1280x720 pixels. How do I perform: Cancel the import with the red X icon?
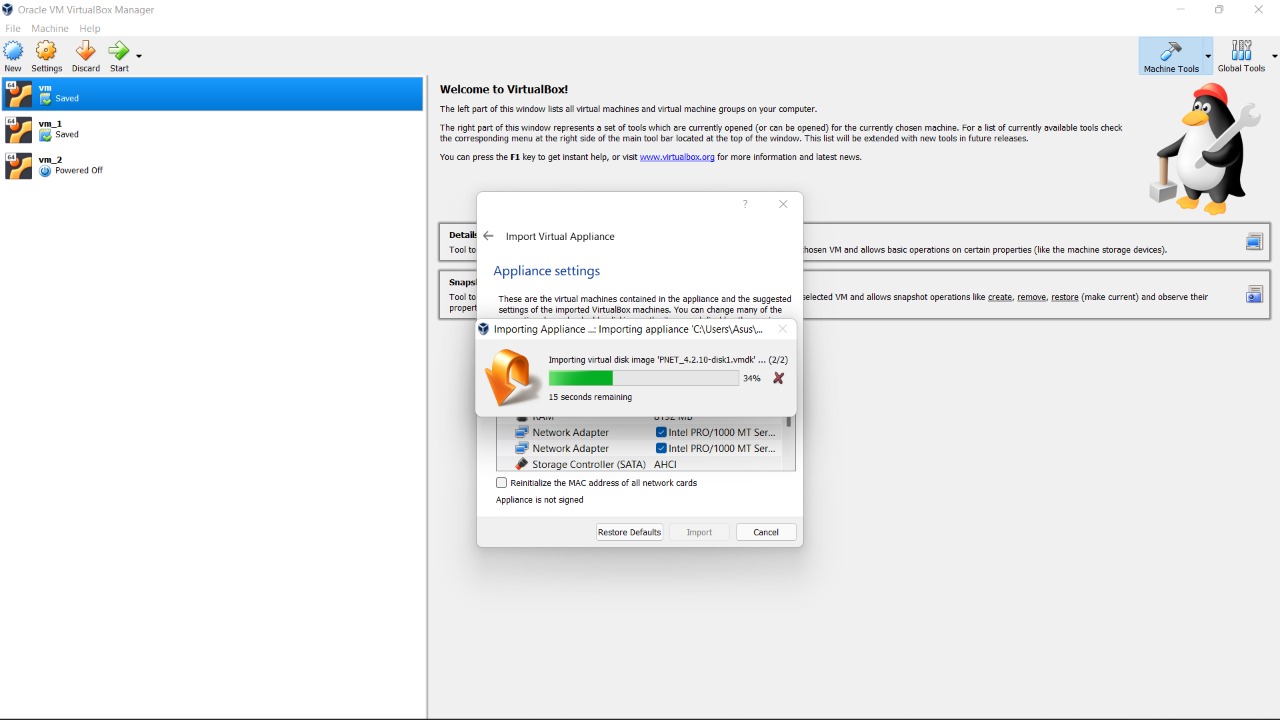pos(778,378)
